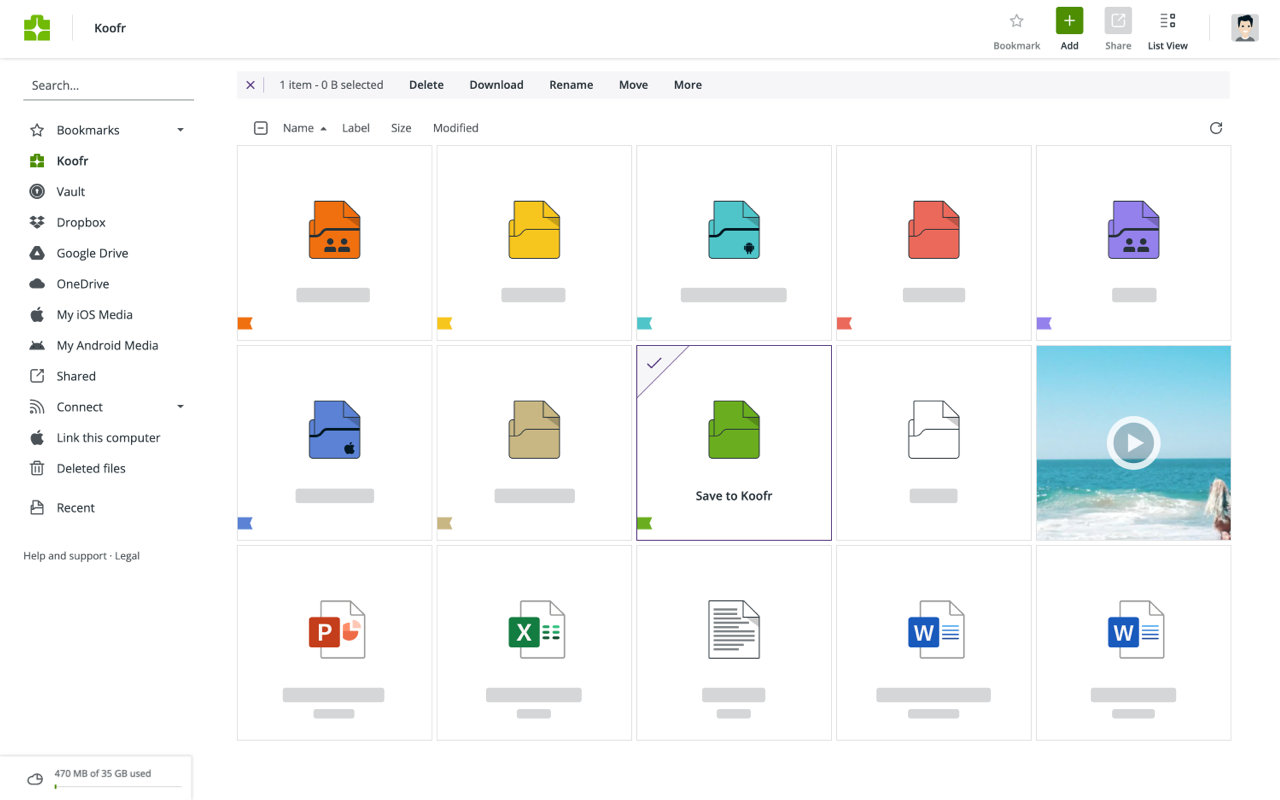1280x800 pixels.
Task: Open the More menu in selection toolbar
Action: pyautogui.click(x=688, y=85)
